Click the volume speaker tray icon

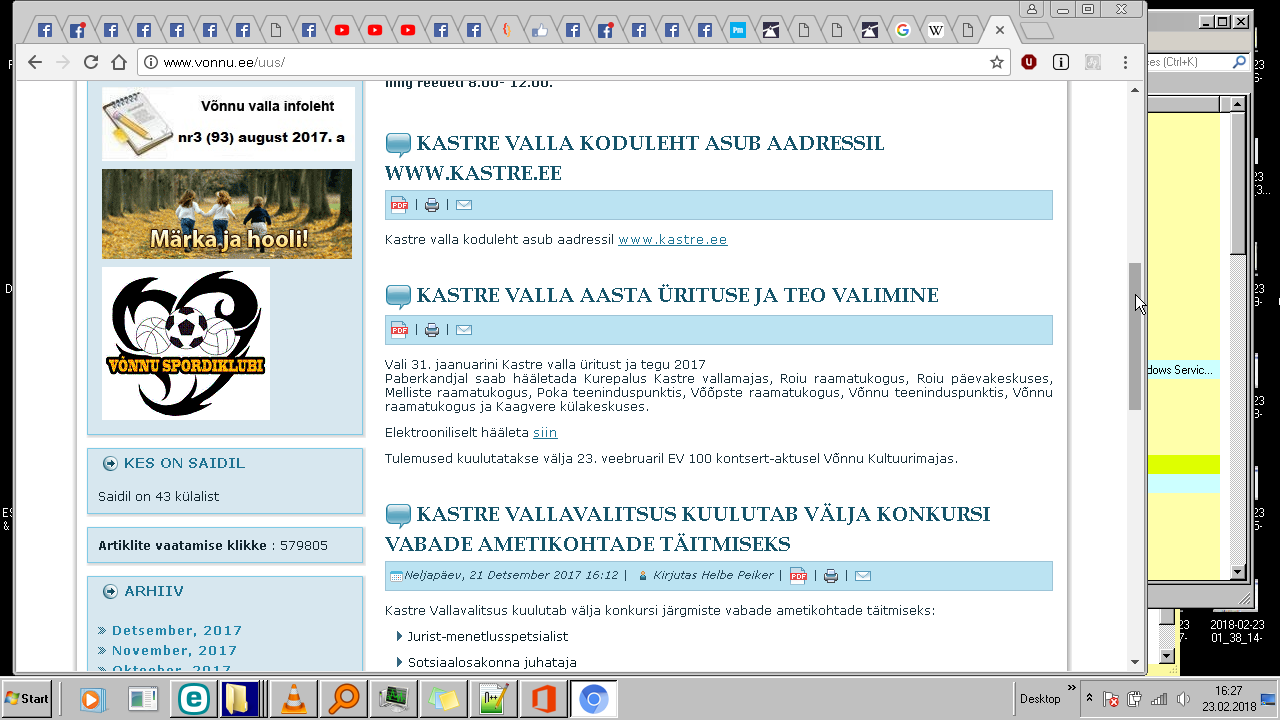pos(1183,699)
